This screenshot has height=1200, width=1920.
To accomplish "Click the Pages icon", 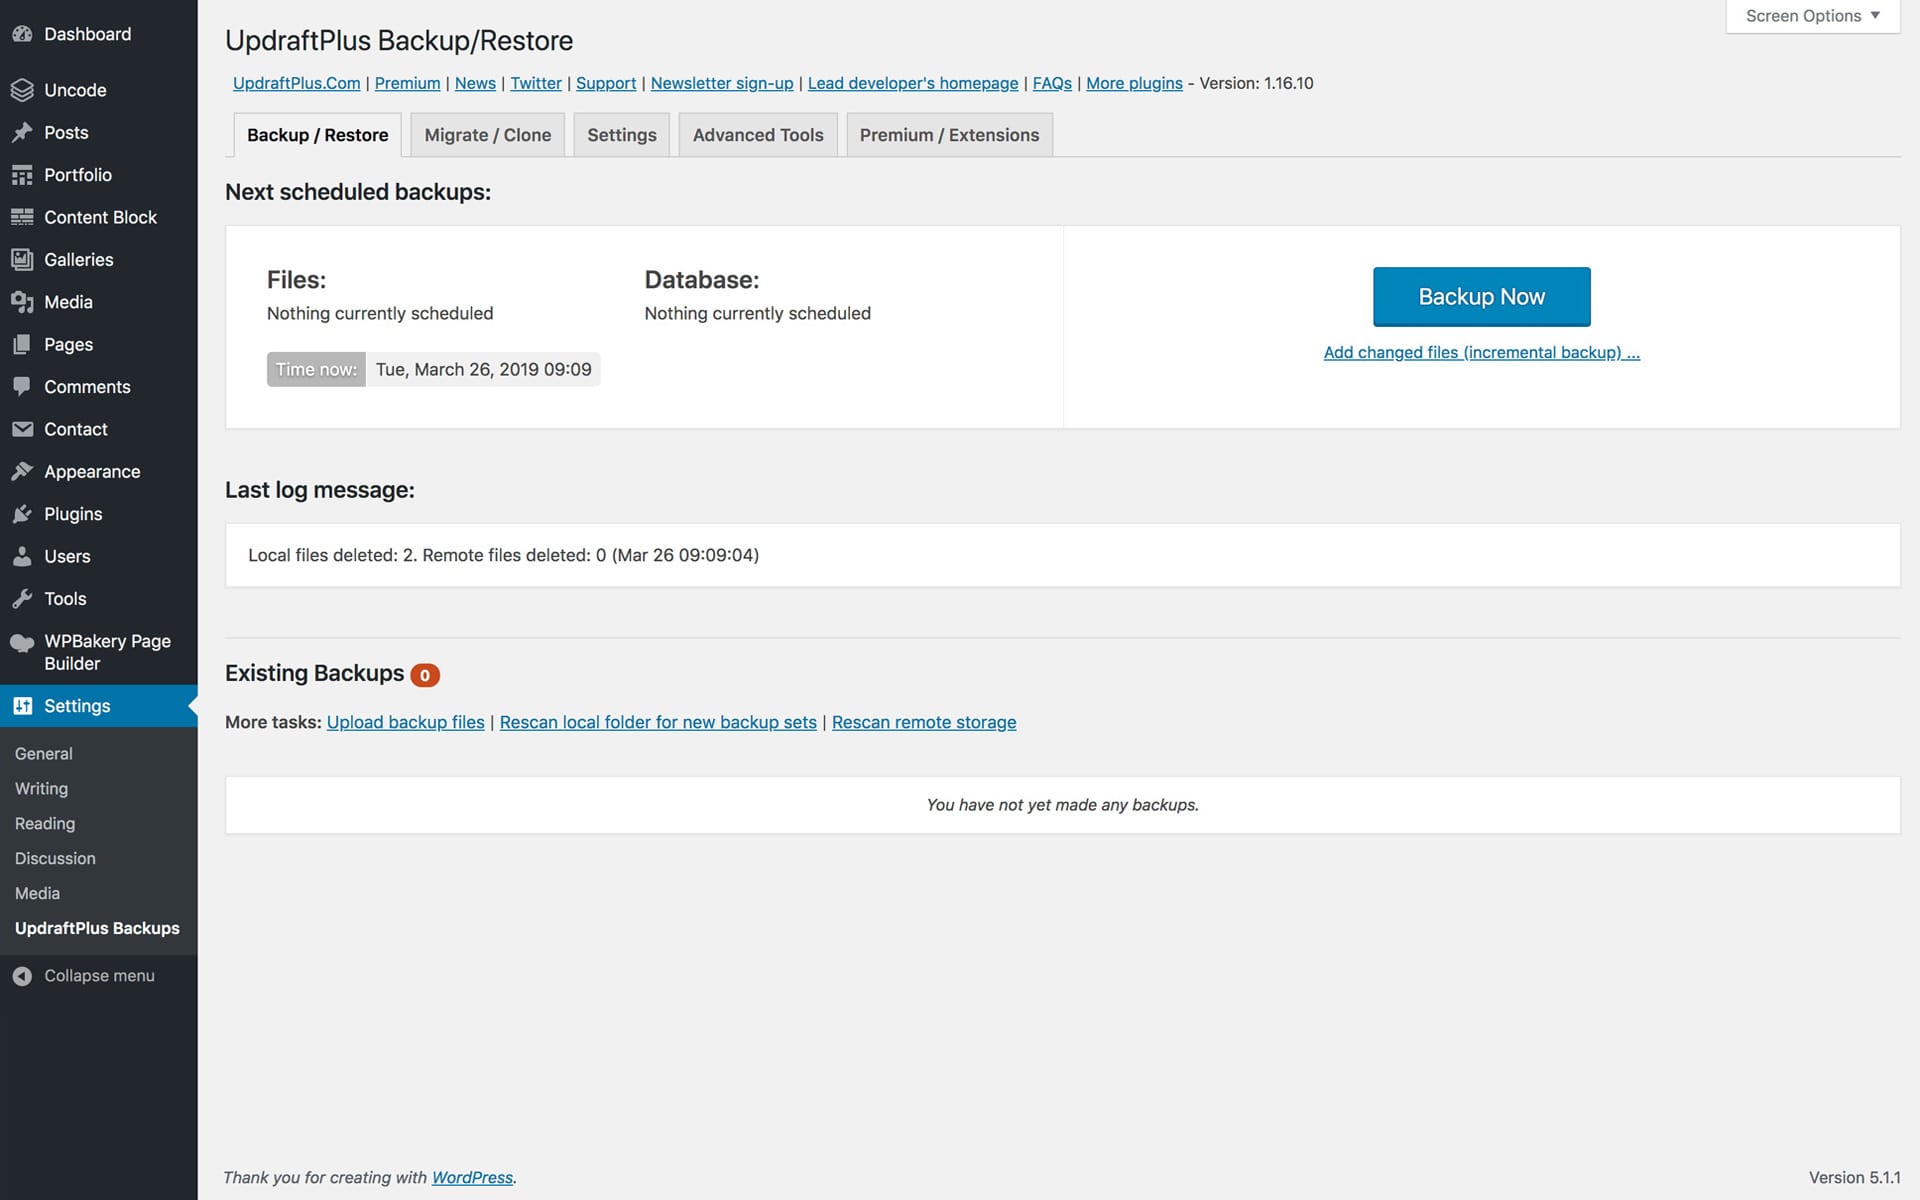I will [x=22, y=345].
